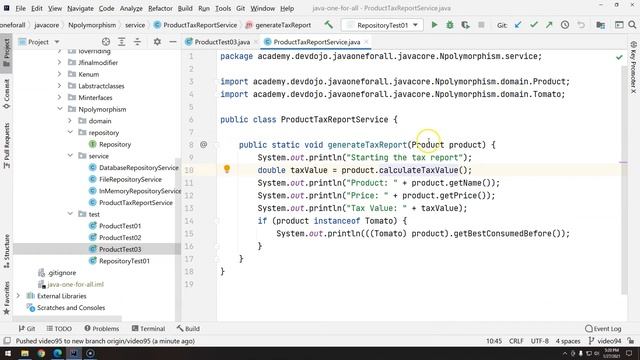The height and width of the screenshot is (360, 640).
Task: Click the green inspection checkmark in editor
Action: pyautogui.click(x=619, y=57)
